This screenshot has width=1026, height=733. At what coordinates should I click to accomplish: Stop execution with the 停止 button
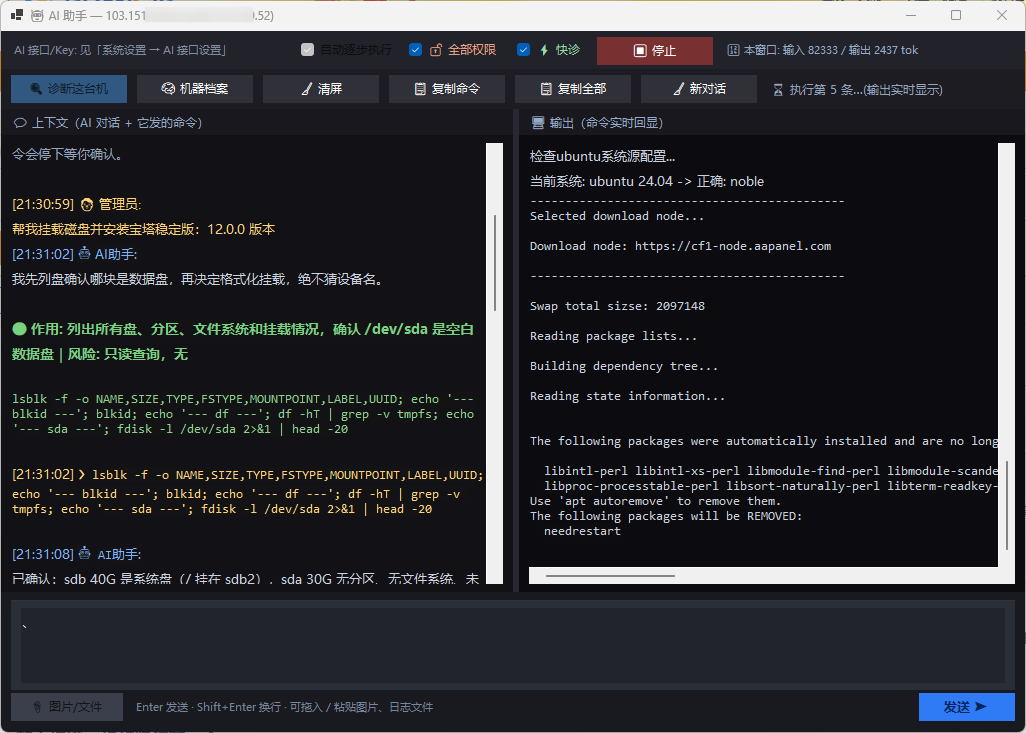click(655, 50)
